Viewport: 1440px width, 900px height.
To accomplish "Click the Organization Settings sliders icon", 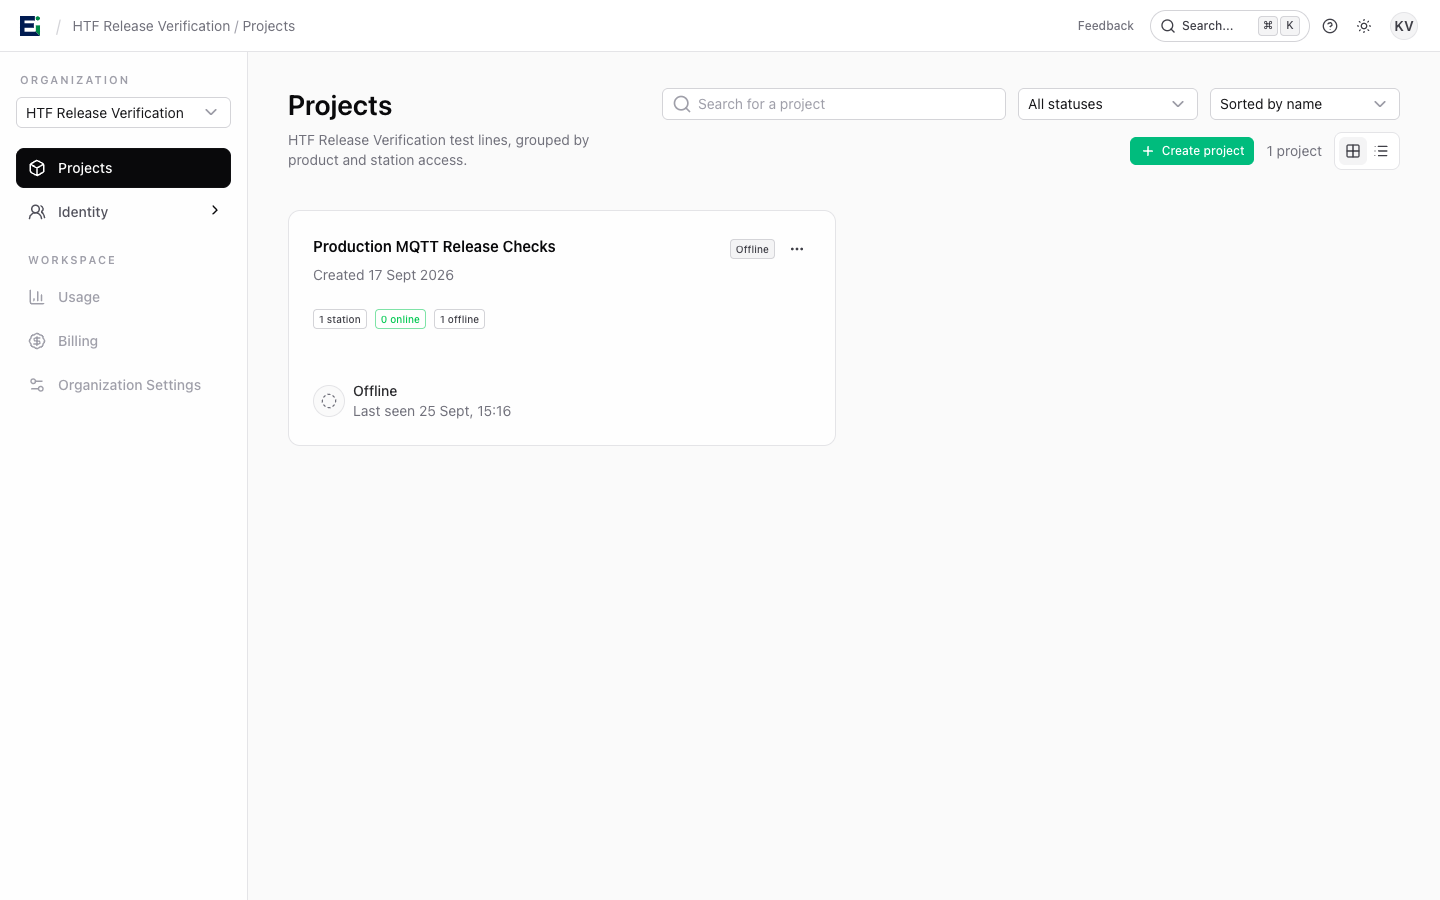I will (x=37, y=385).
